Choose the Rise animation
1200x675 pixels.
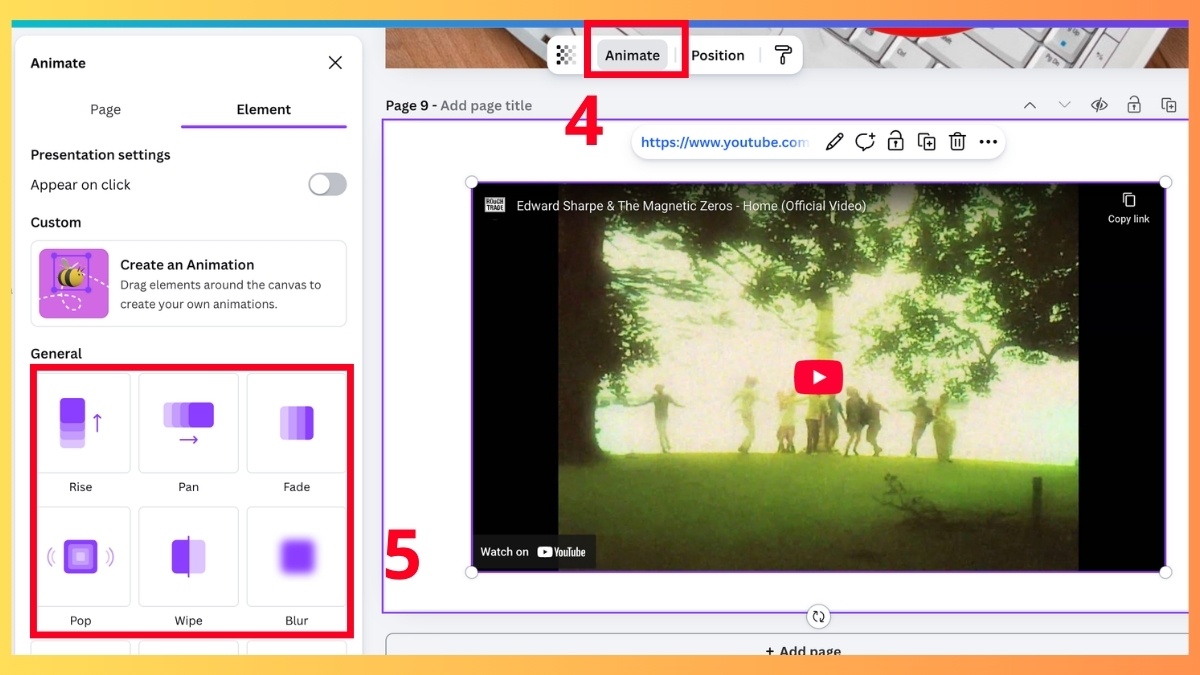(x=81, y=423)
